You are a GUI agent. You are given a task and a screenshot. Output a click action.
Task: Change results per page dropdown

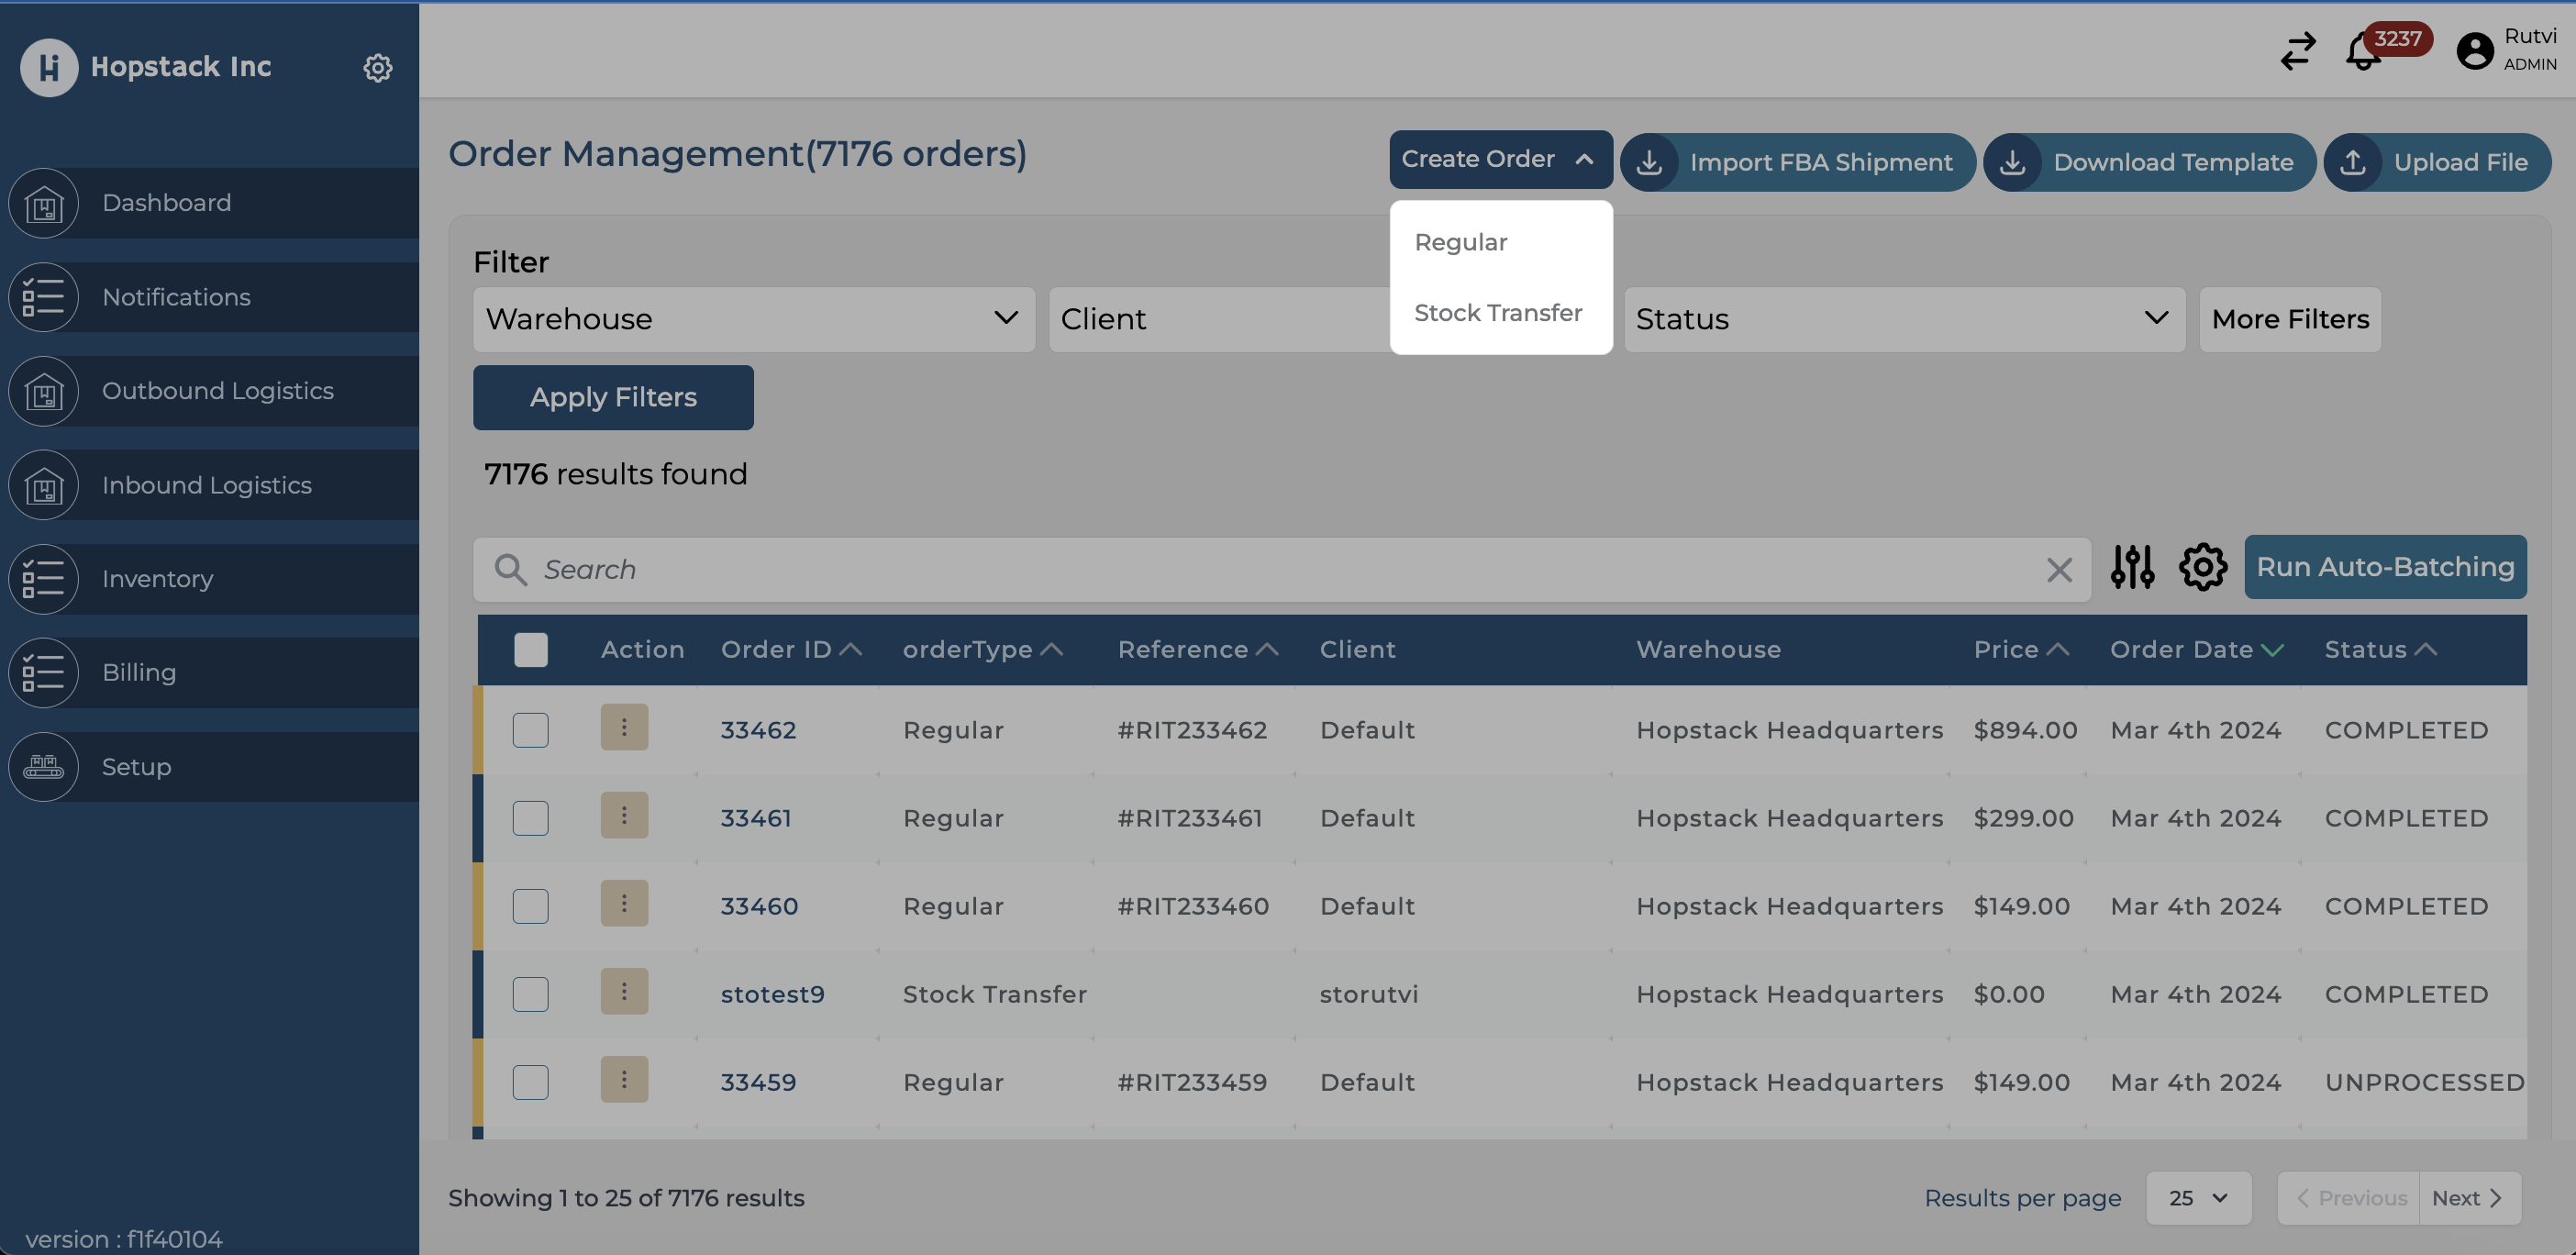[x=2198, y=1198]
